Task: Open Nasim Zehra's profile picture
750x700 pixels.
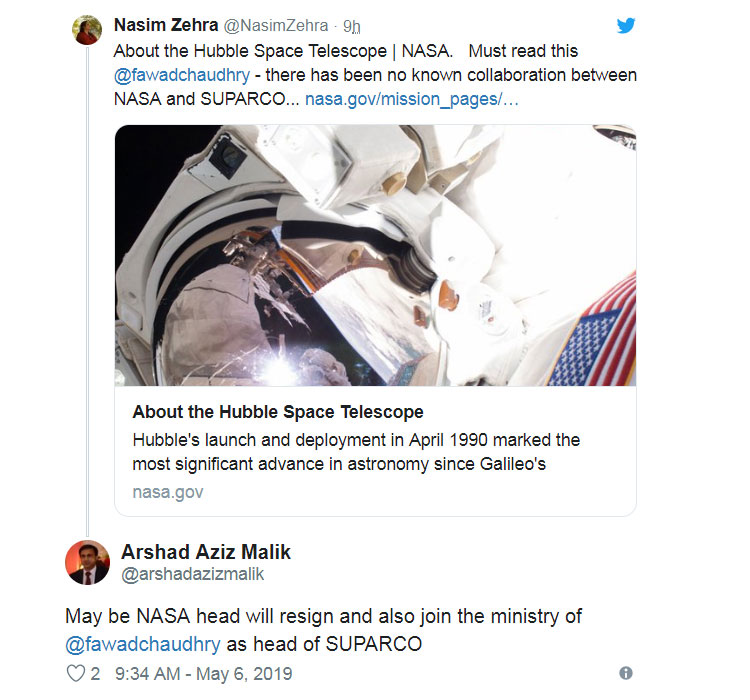Action: pos(87,29)
